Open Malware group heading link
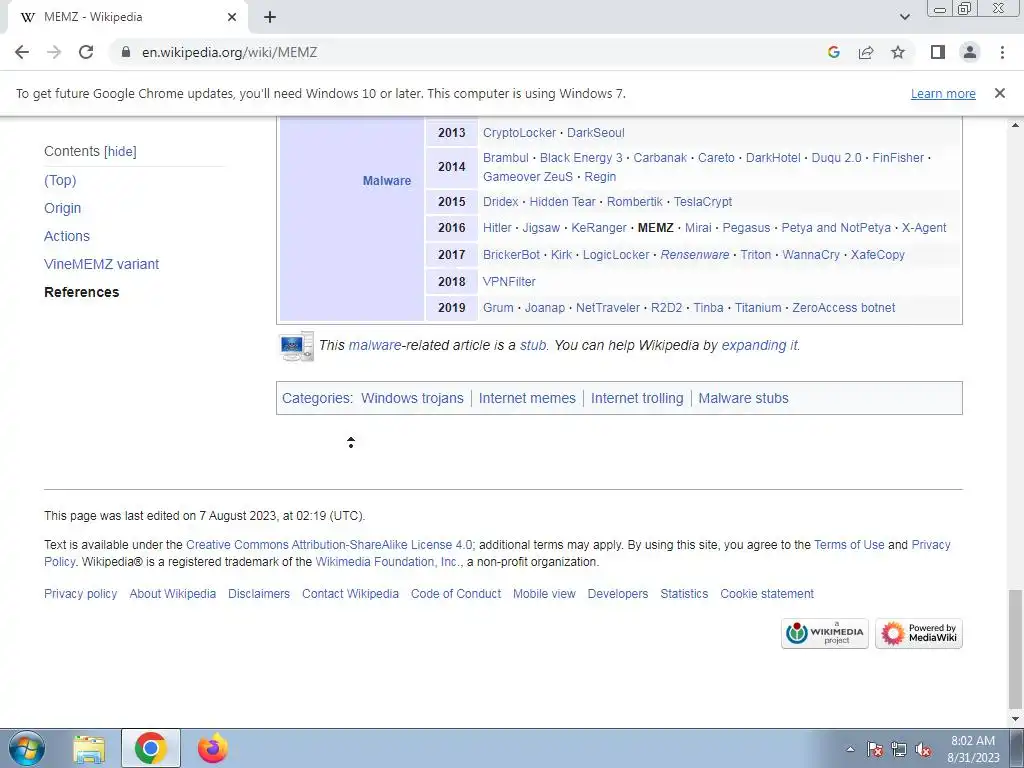This screenshot has height=768, width=1024. point(387,181)
